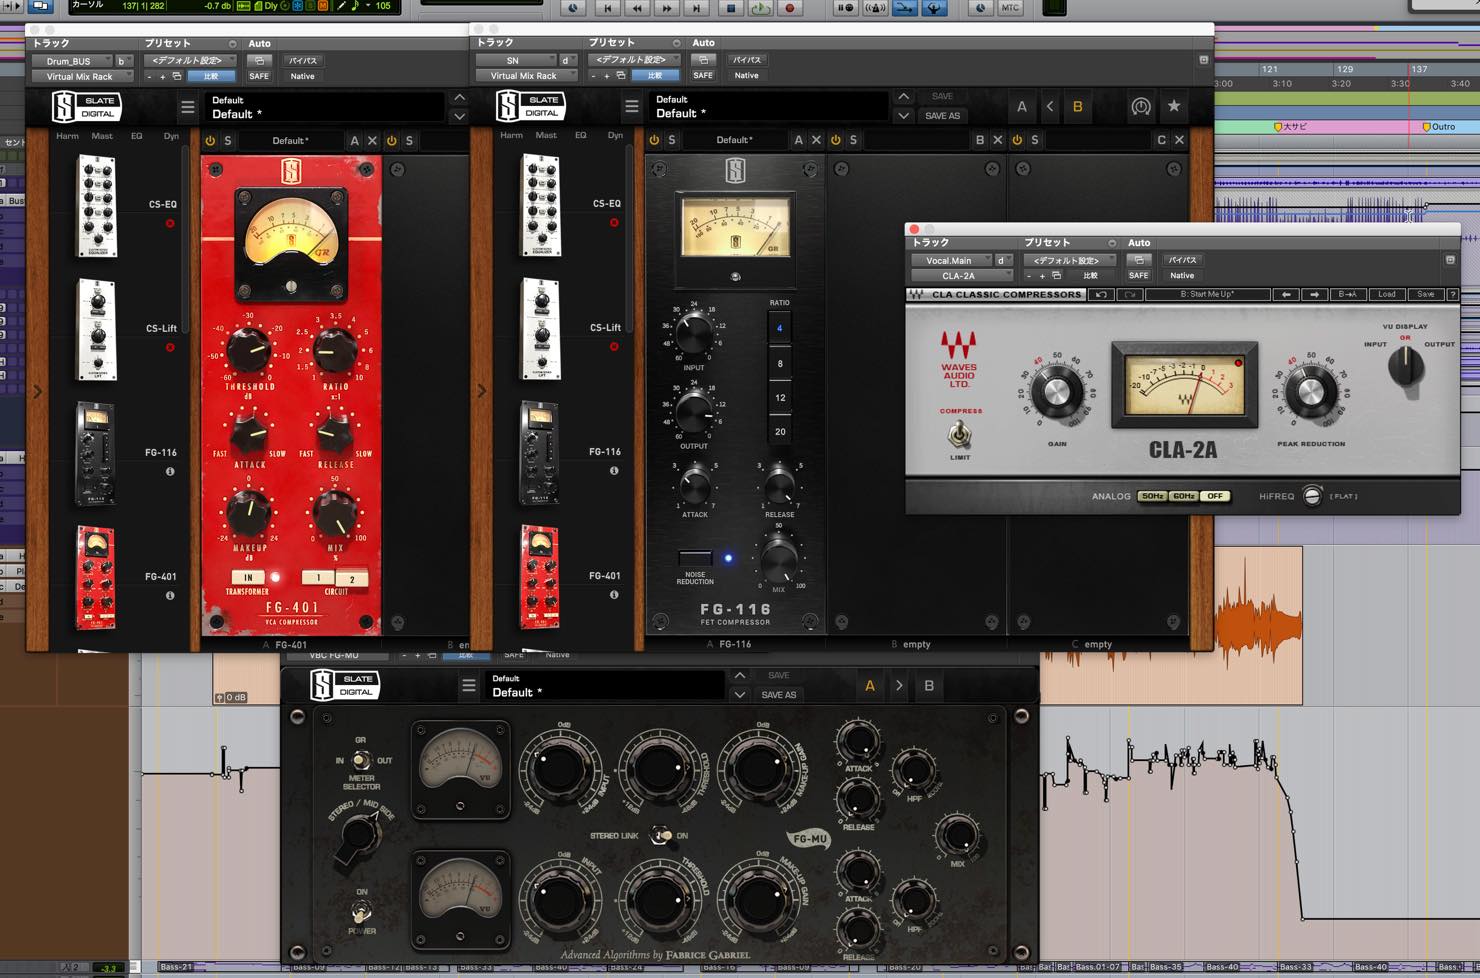
Task: Toggle FG-116 noise reduction switch
Action: [x=695, y=559]
